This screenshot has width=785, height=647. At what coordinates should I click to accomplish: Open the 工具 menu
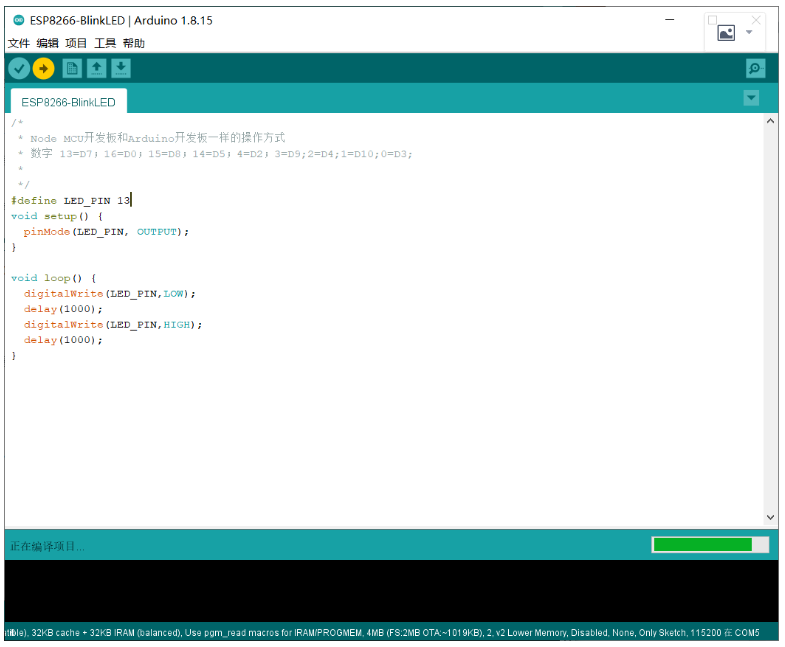(105, 43)
